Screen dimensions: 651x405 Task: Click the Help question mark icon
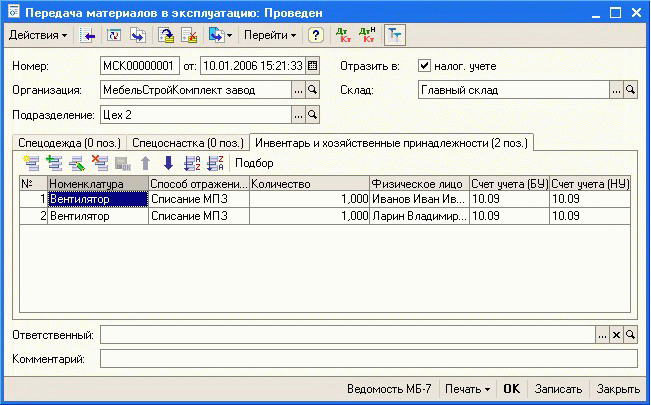pyautogui.click(x=316, y=35)
